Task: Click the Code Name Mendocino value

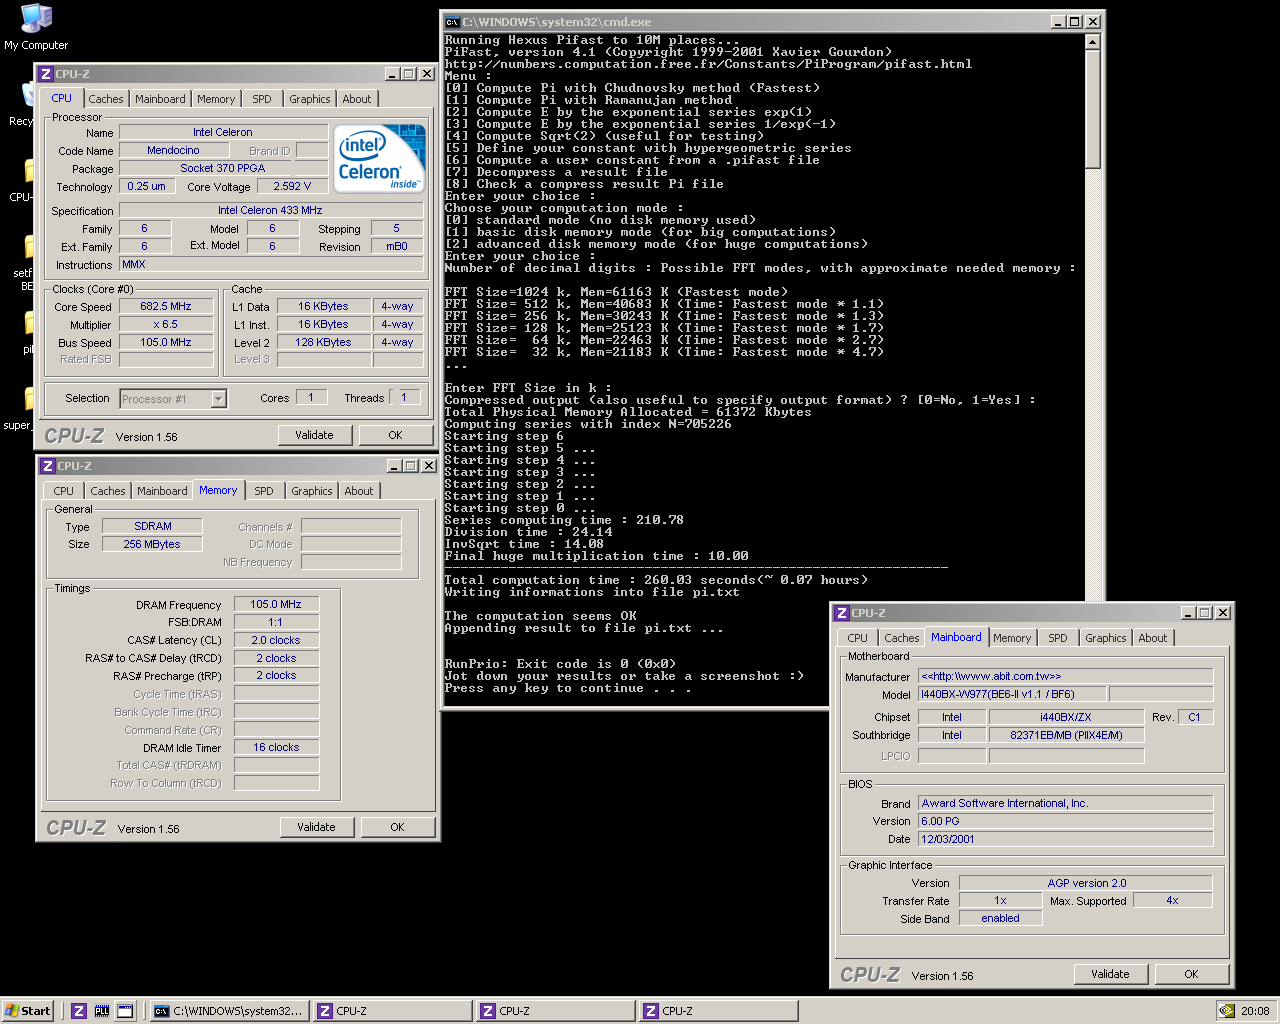Action: pyautogui.click(x=173, y=150)
